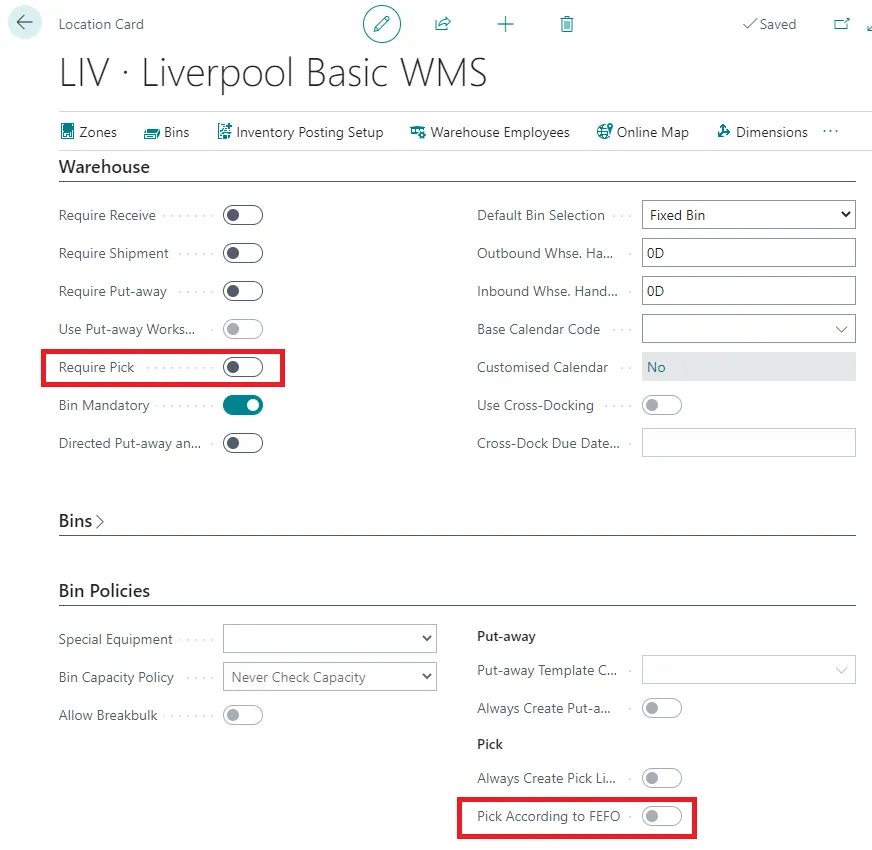Enable Require Pick switch
Screen dimensions: 872x850
click(243, 367)
